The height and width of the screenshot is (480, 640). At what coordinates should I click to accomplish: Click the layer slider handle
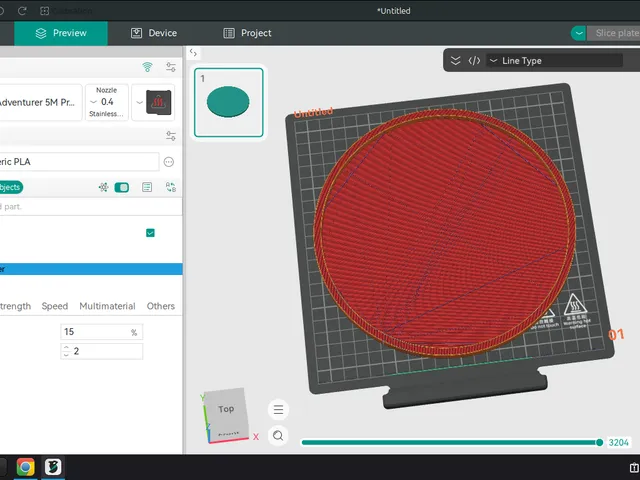[x=599, y=442]
